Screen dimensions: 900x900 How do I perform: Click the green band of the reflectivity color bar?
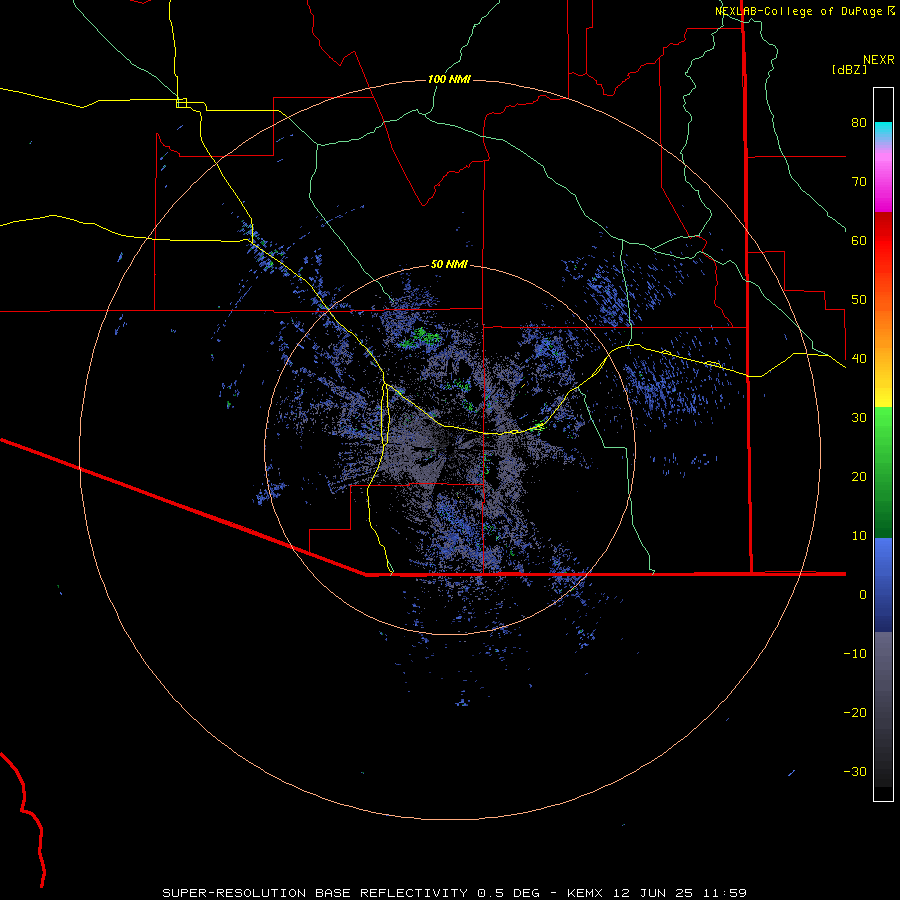click(883, 473)
